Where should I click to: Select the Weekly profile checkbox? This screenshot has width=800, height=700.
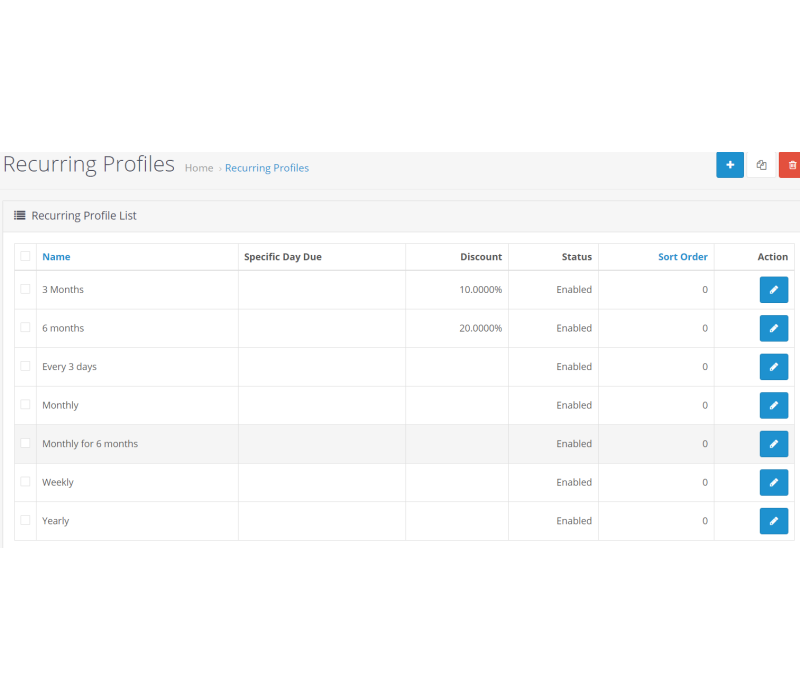(x=25, y=481)
